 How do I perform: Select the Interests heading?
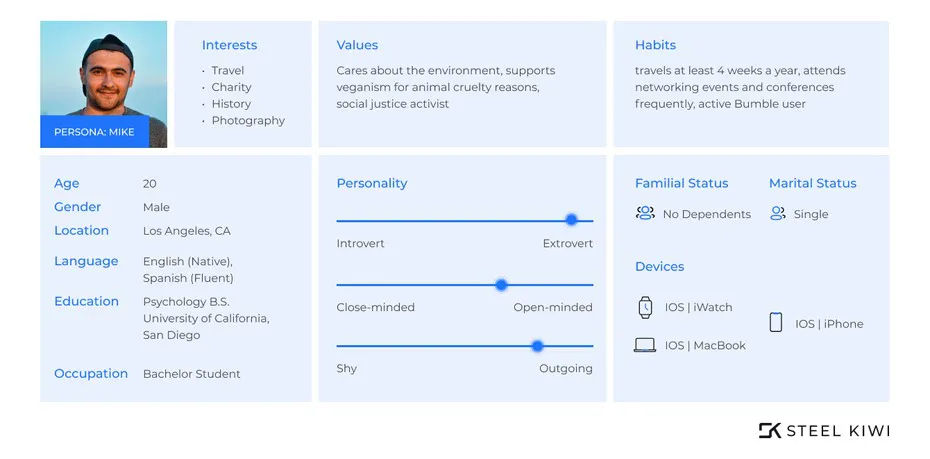pyautogui.click(x=230, y=45)
